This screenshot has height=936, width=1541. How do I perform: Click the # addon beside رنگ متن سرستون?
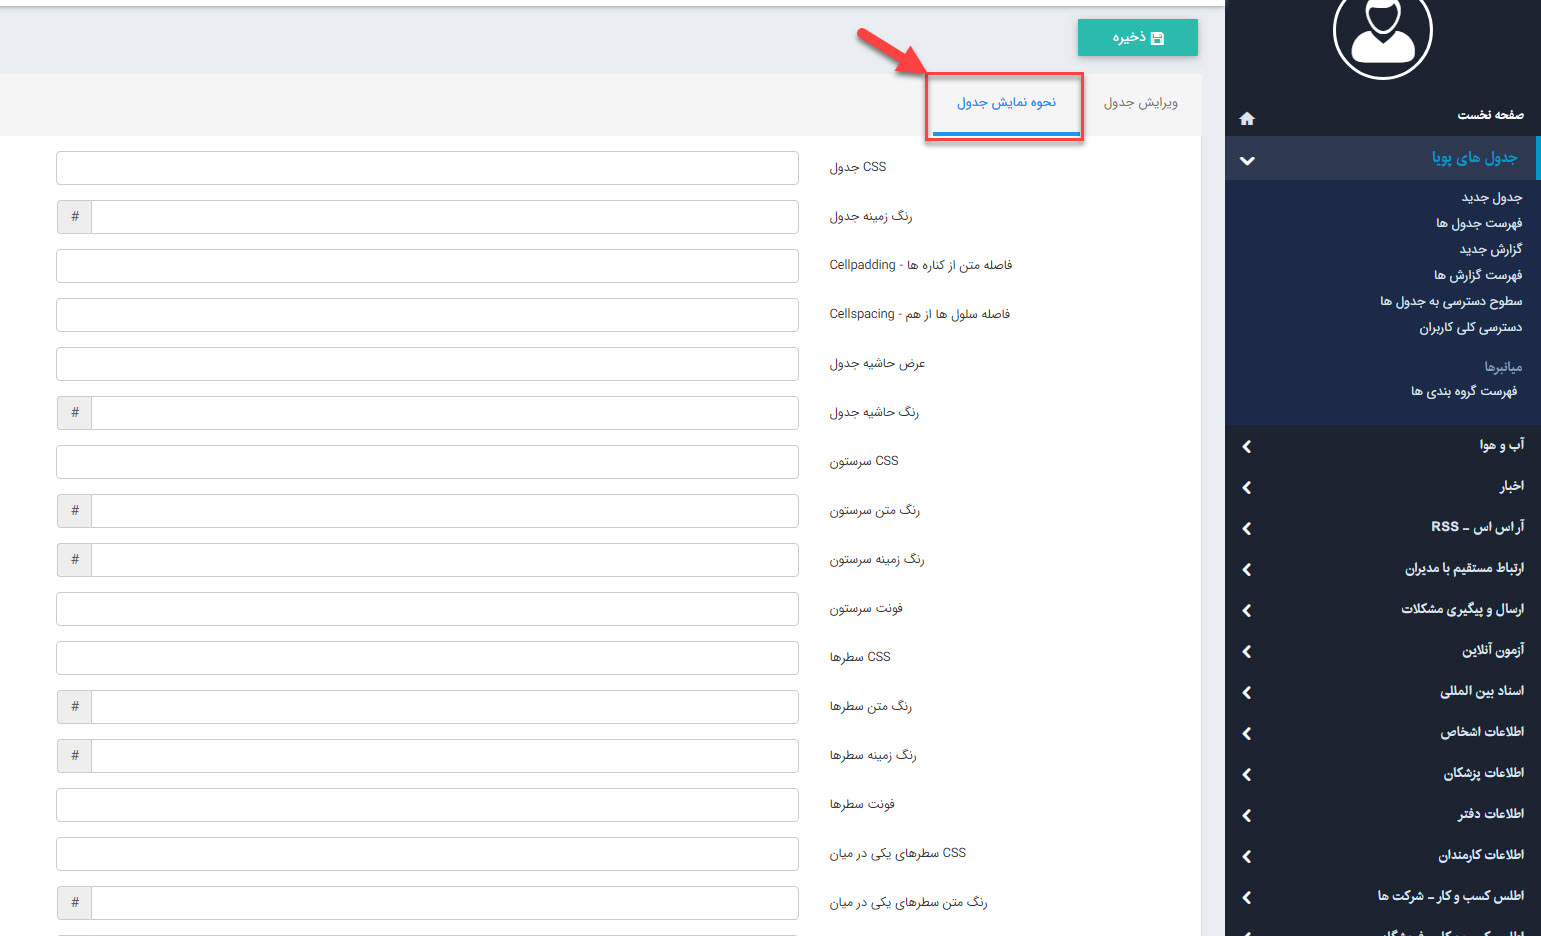click(x=75, y=511)
